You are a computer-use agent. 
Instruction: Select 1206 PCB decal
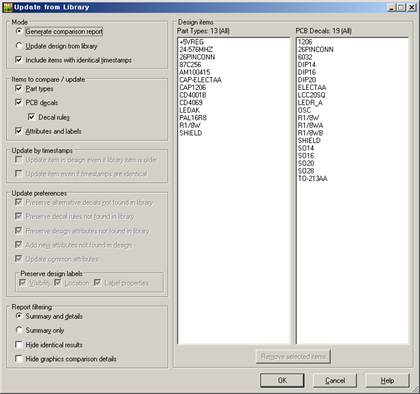(305, 42)
